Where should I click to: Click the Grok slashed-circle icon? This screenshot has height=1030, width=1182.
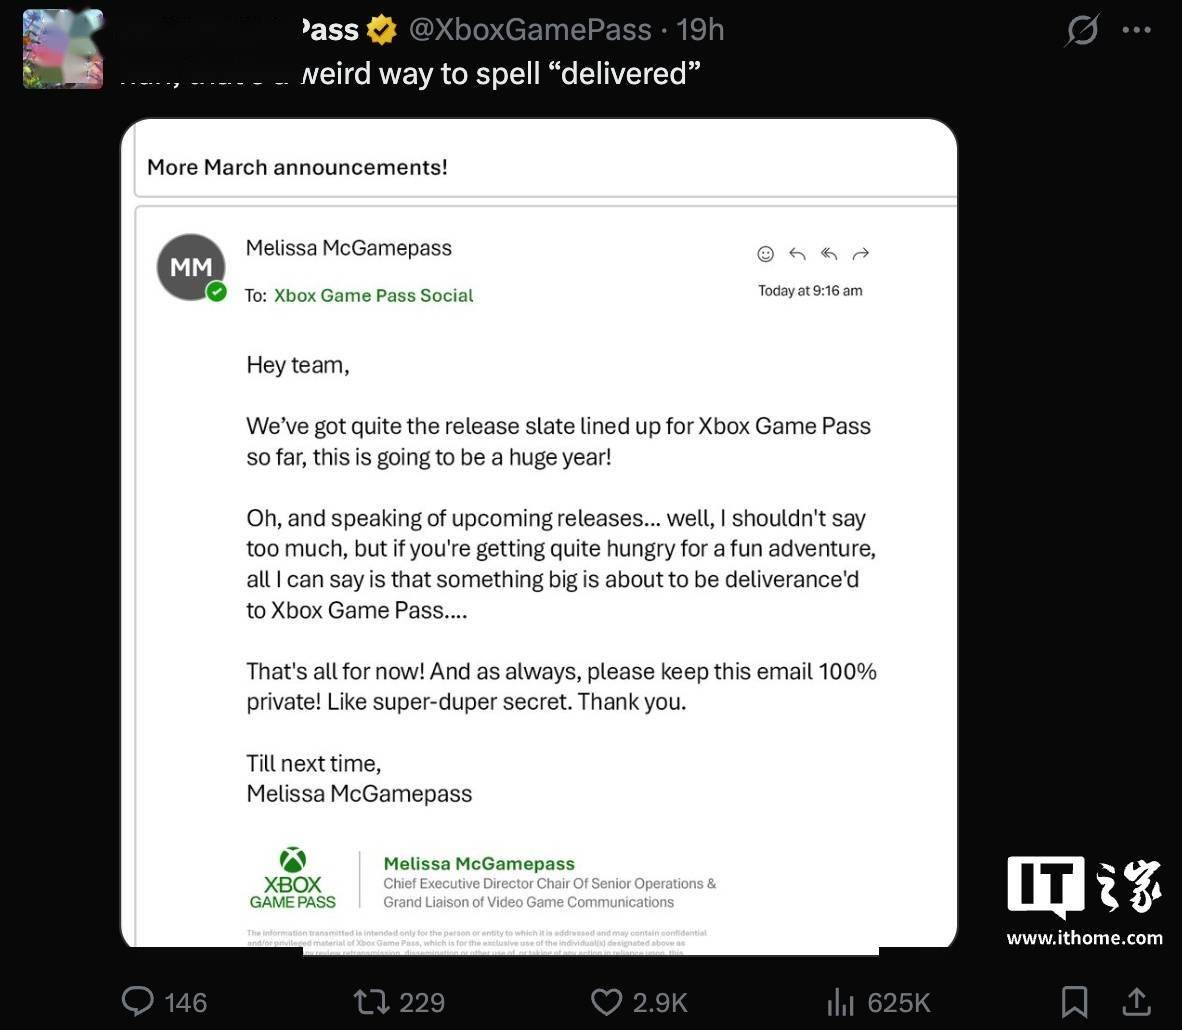1082,30
